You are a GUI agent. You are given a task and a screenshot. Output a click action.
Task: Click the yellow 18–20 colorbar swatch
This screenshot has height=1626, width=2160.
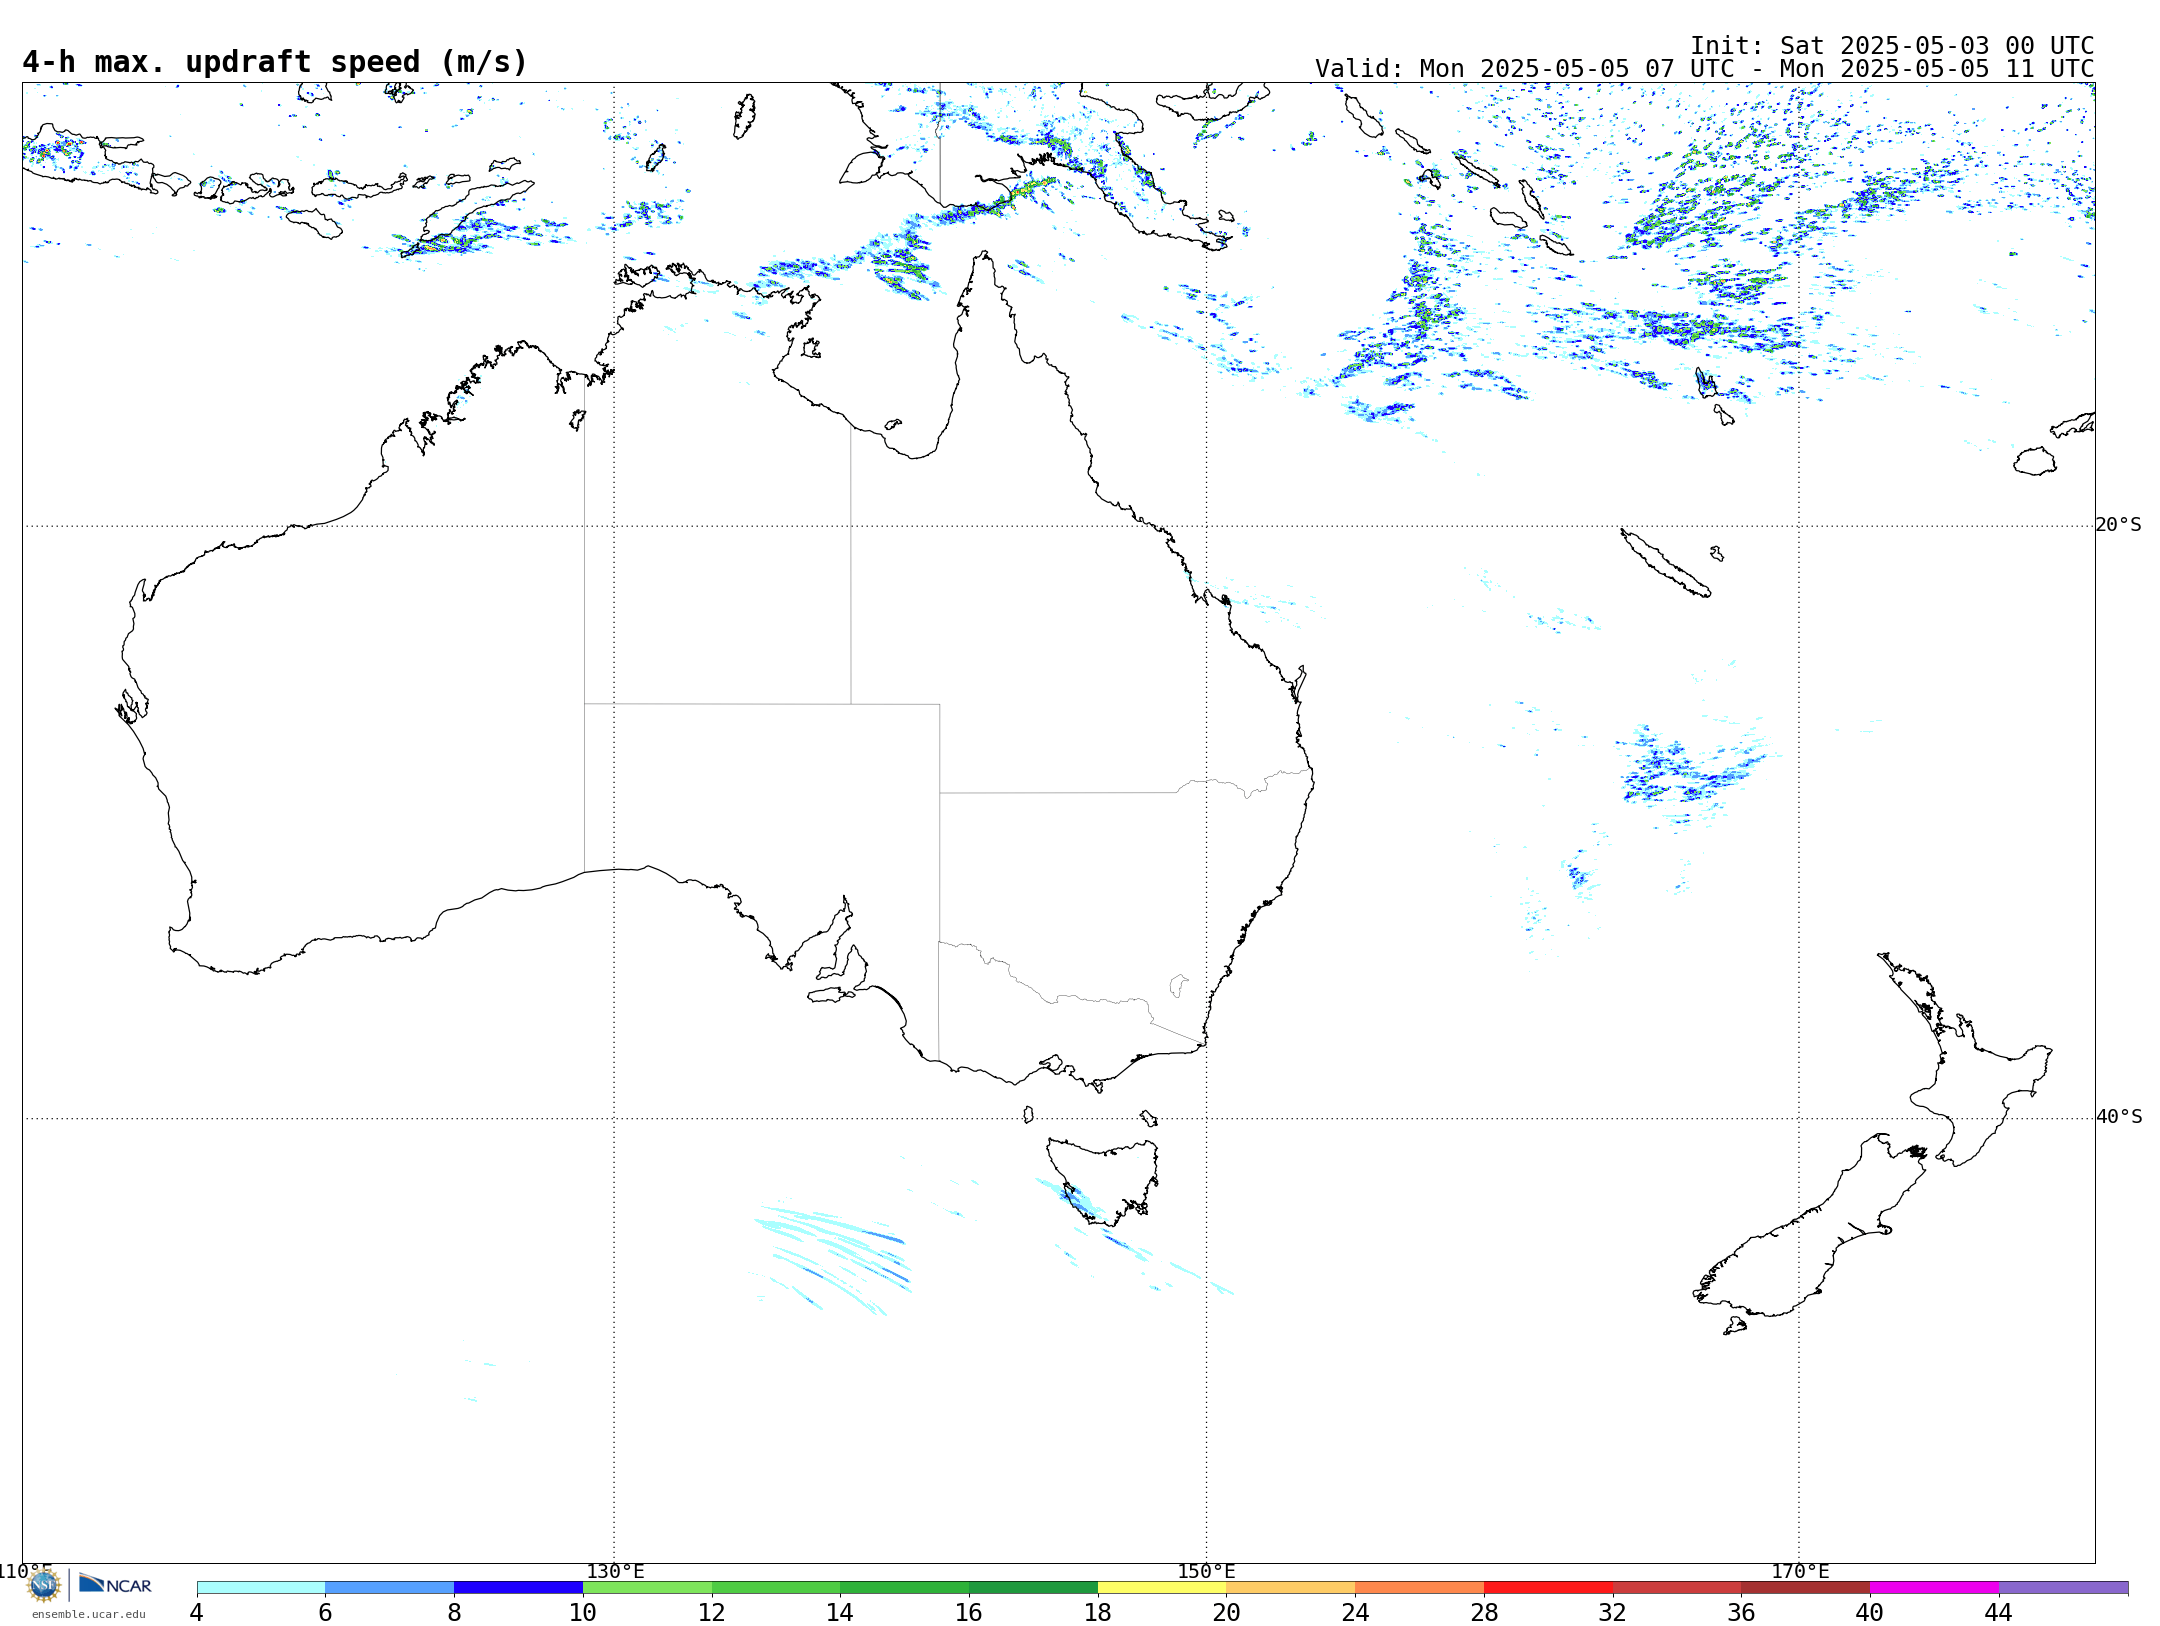coord(1162,1588)
